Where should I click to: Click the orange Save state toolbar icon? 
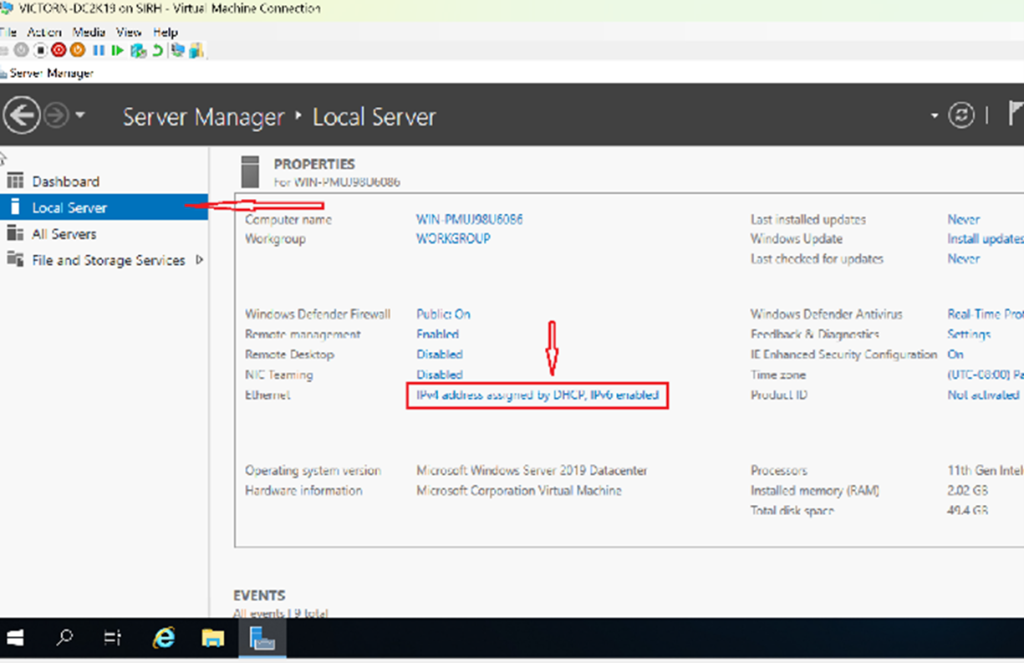tap(78, 50)
